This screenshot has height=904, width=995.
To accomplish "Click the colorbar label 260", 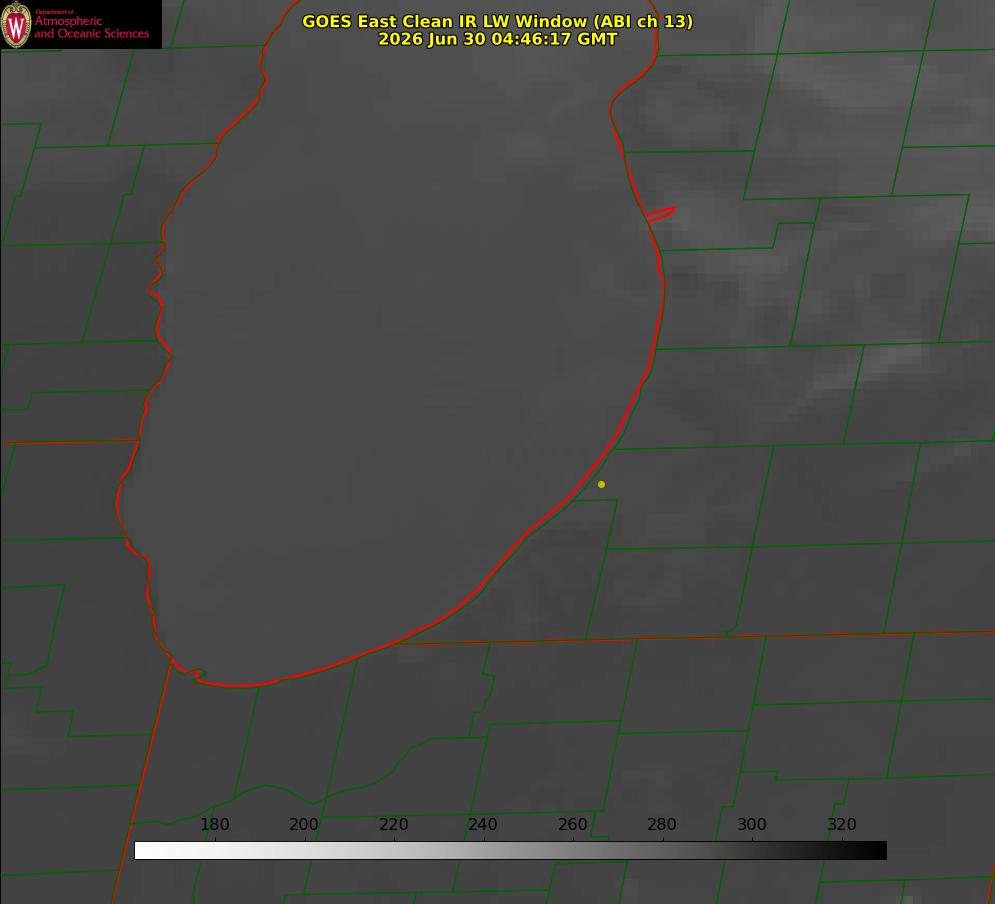I will [x=572, y=824].
